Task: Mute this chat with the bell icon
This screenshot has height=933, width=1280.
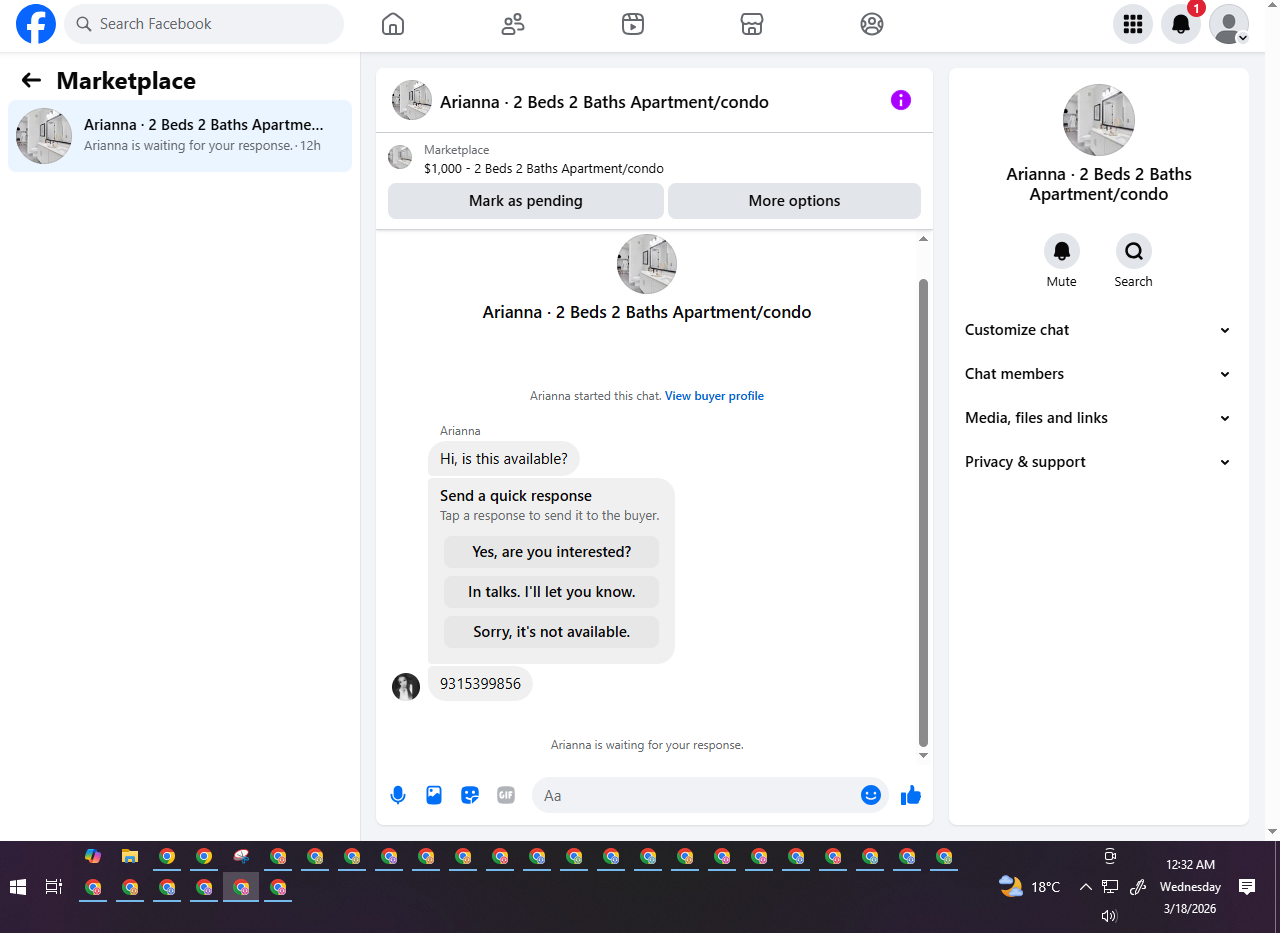Action: point(1062,251)
